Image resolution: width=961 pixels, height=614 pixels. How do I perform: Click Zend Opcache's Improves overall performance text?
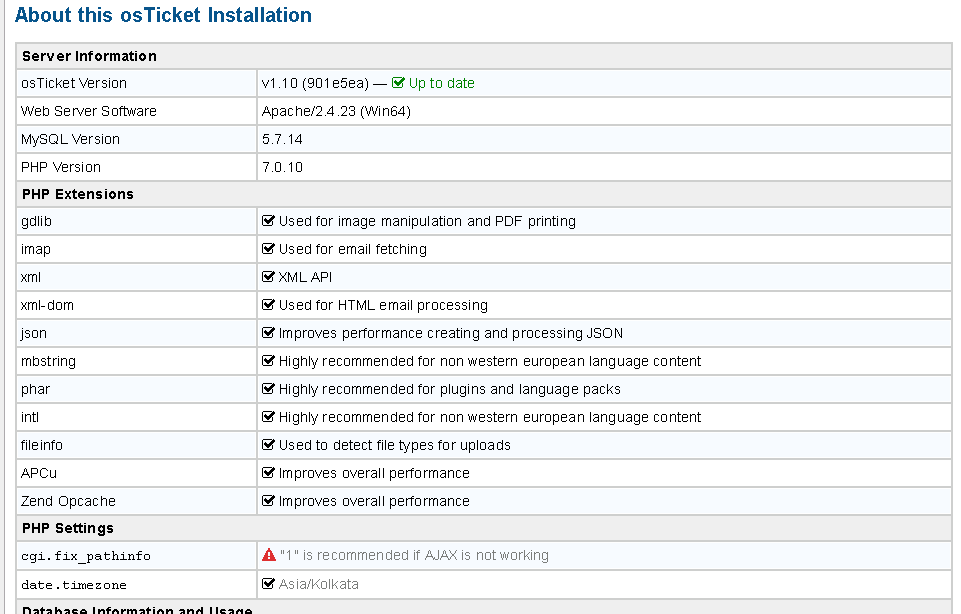[x=374, y=501]
